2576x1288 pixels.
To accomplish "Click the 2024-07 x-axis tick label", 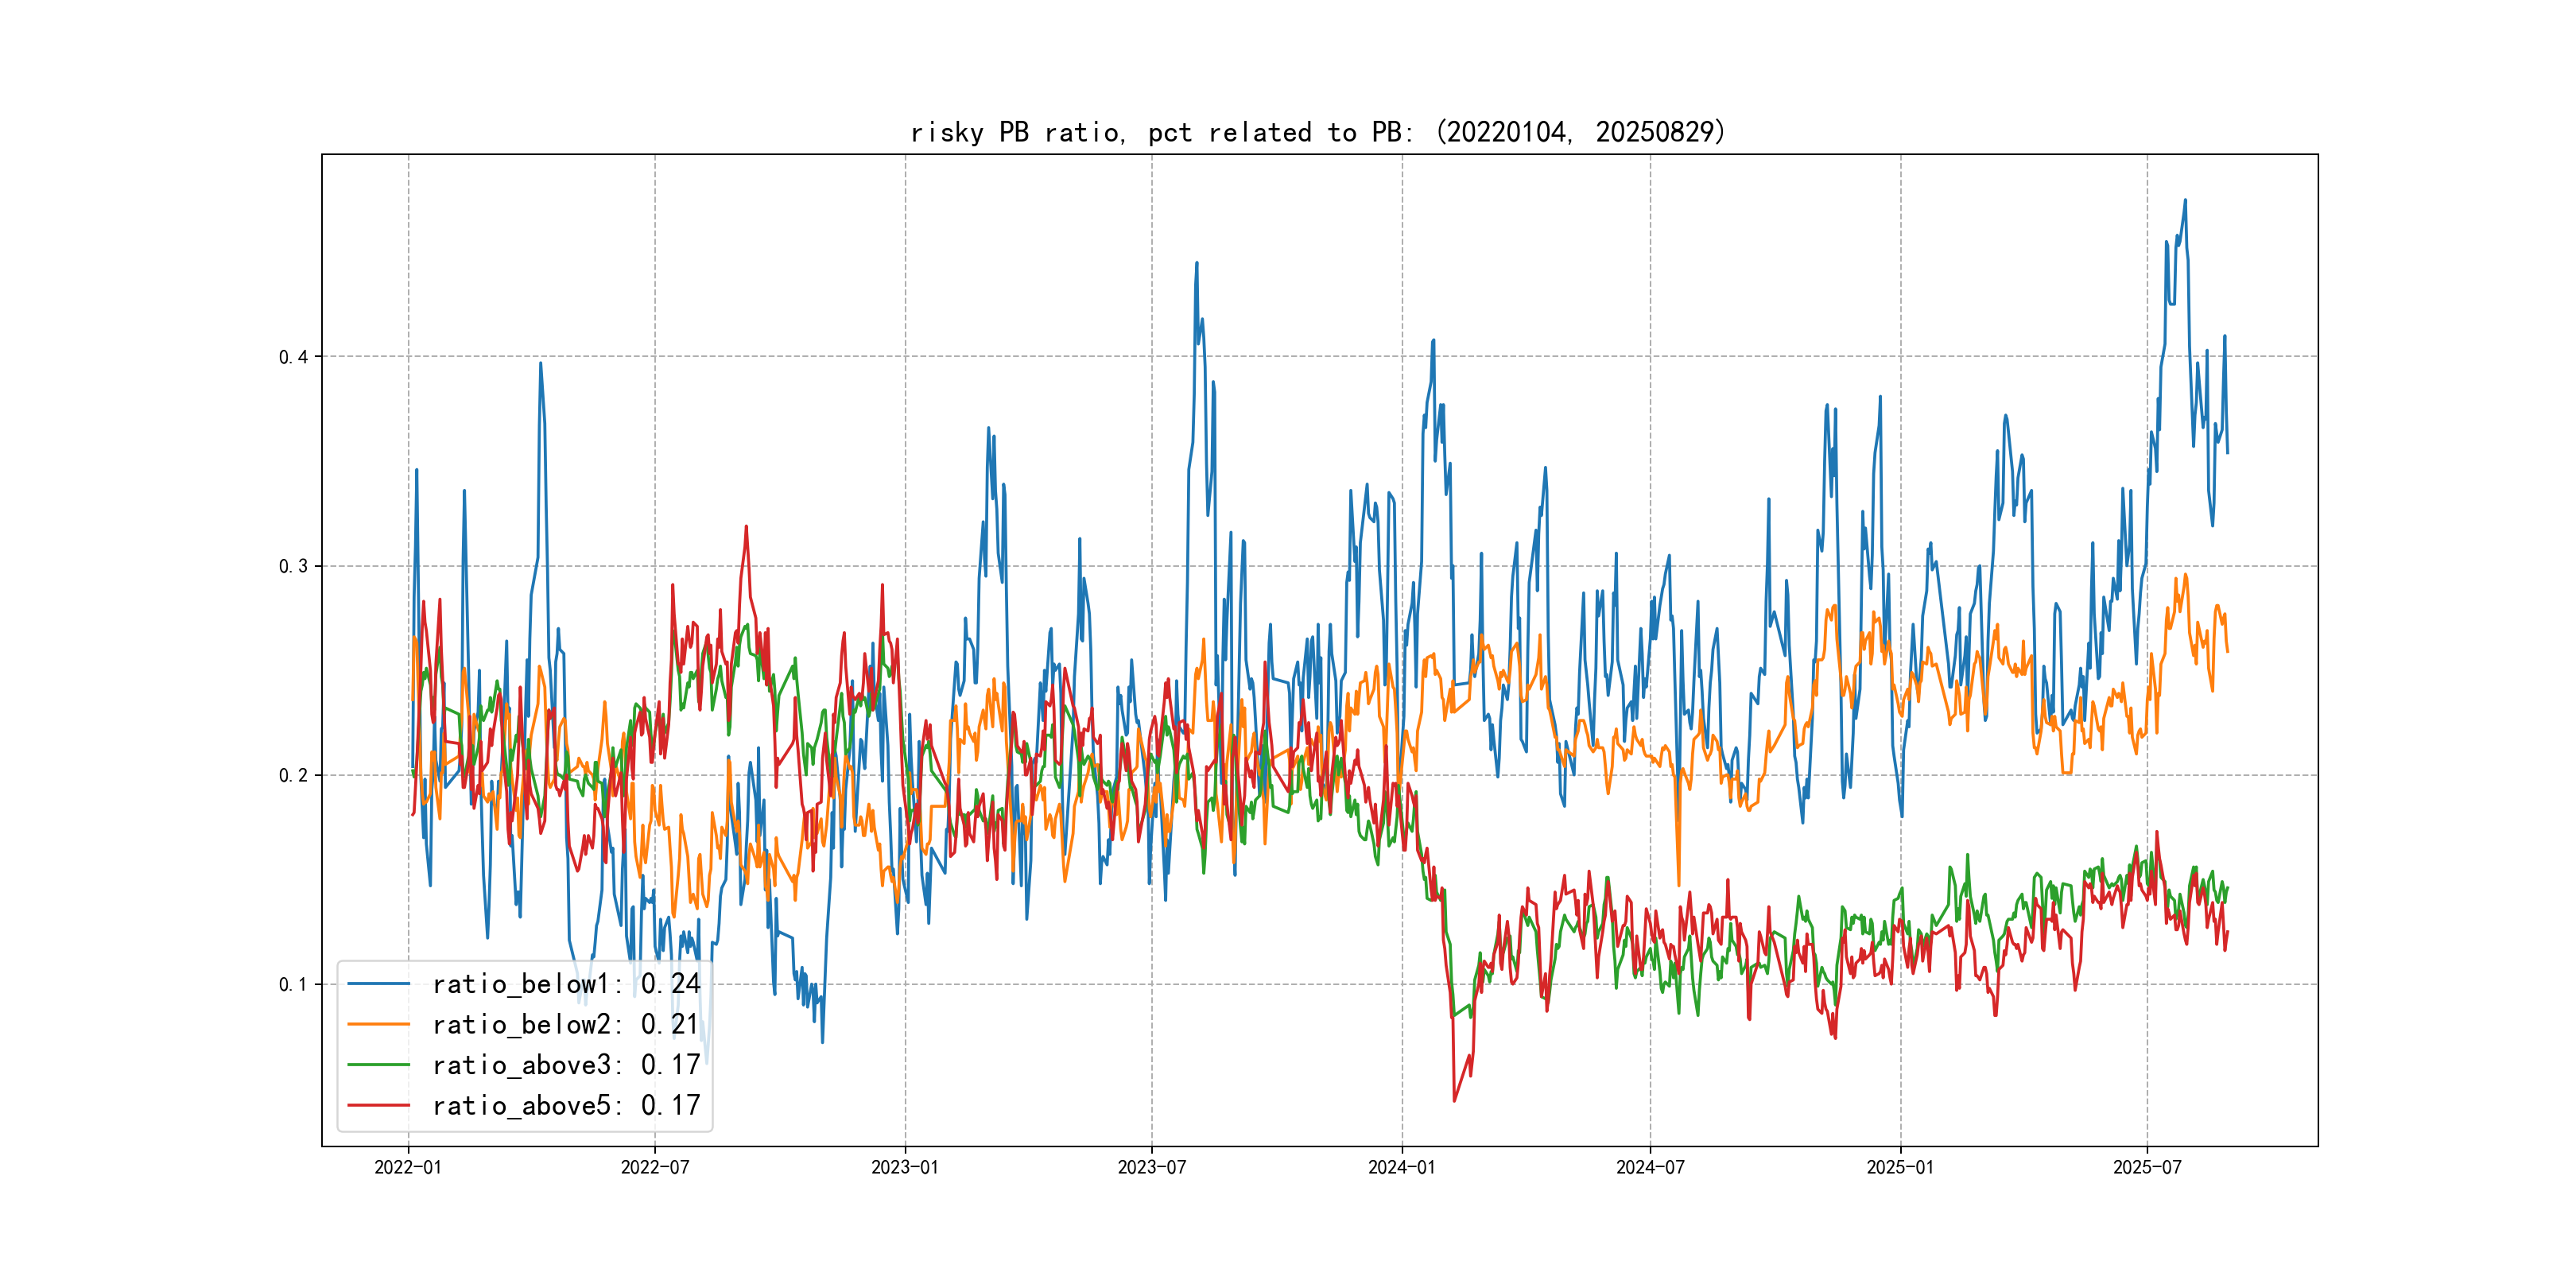I will (1650, 1167).
